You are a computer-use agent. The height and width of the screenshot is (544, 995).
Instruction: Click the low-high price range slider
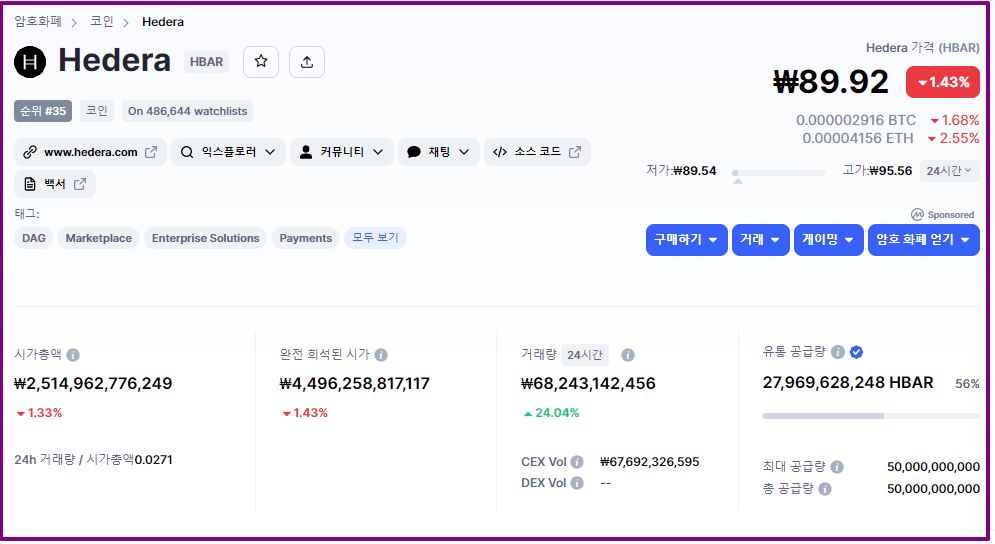(x=779, y=173)
